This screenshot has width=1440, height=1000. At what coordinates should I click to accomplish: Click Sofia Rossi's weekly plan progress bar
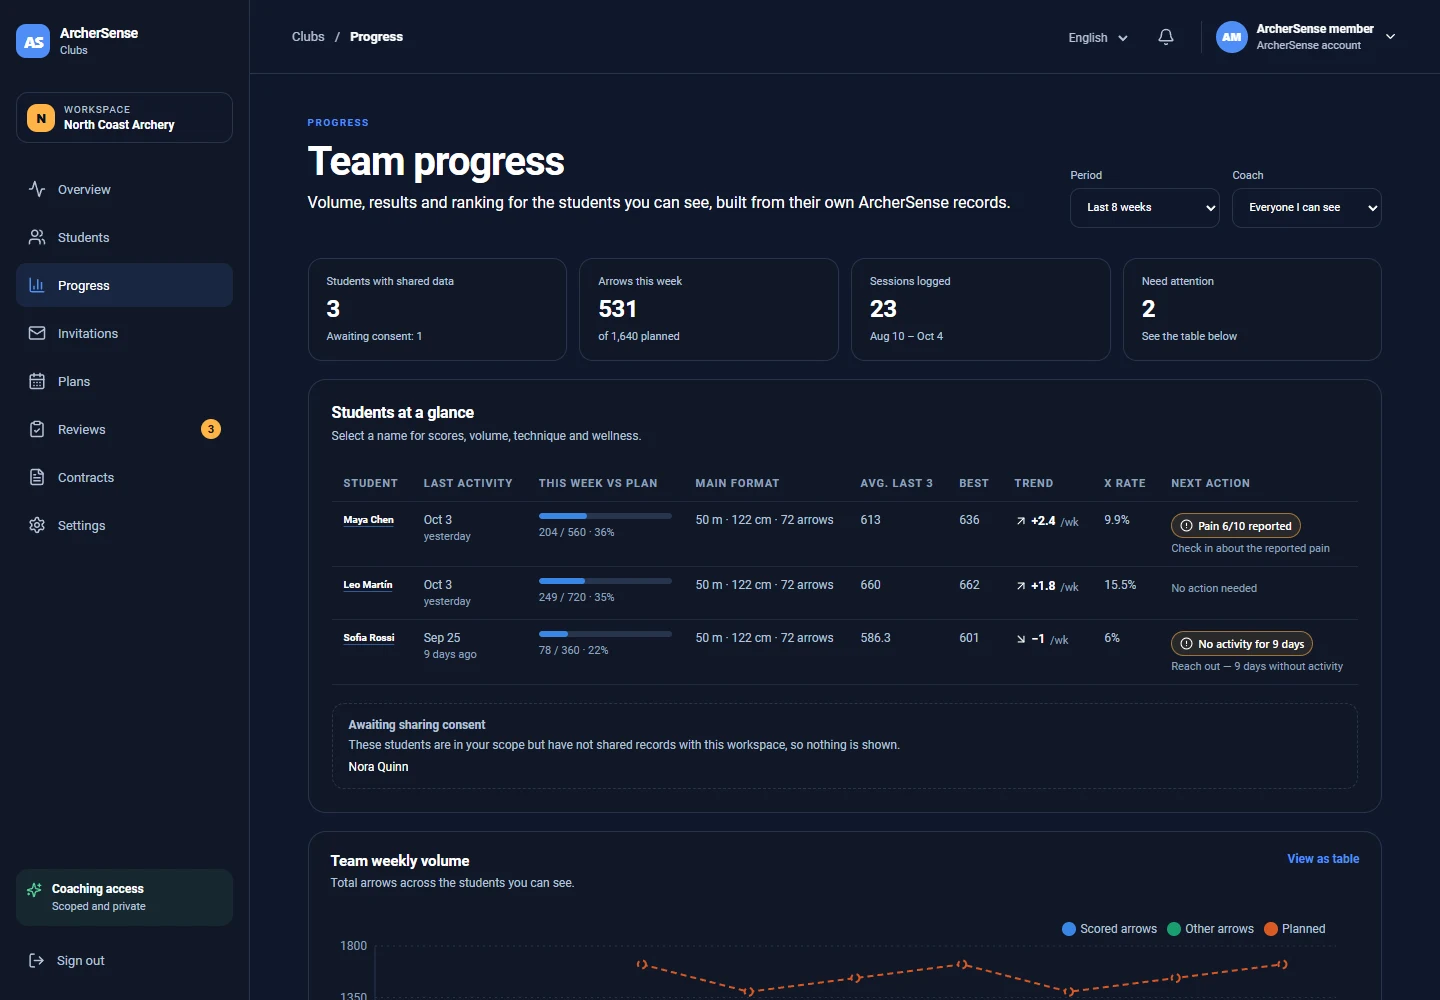click(x=605, y=634)
